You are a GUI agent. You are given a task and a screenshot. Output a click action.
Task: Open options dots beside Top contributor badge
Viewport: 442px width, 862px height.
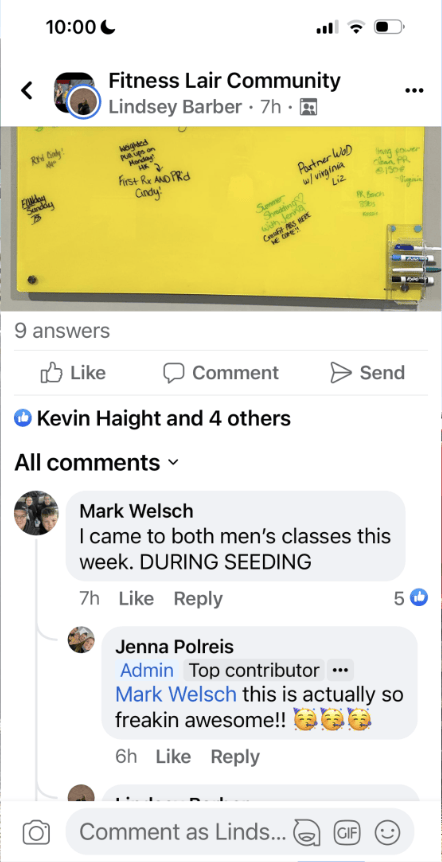[x=340, y=670]
